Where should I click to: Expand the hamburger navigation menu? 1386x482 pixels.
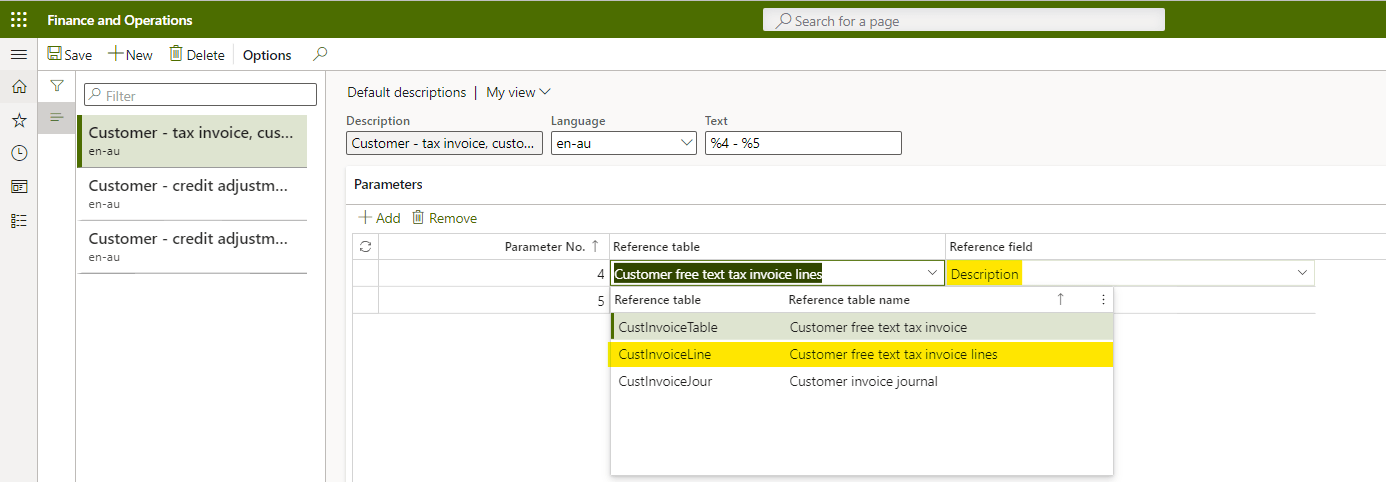click(19, 54)
